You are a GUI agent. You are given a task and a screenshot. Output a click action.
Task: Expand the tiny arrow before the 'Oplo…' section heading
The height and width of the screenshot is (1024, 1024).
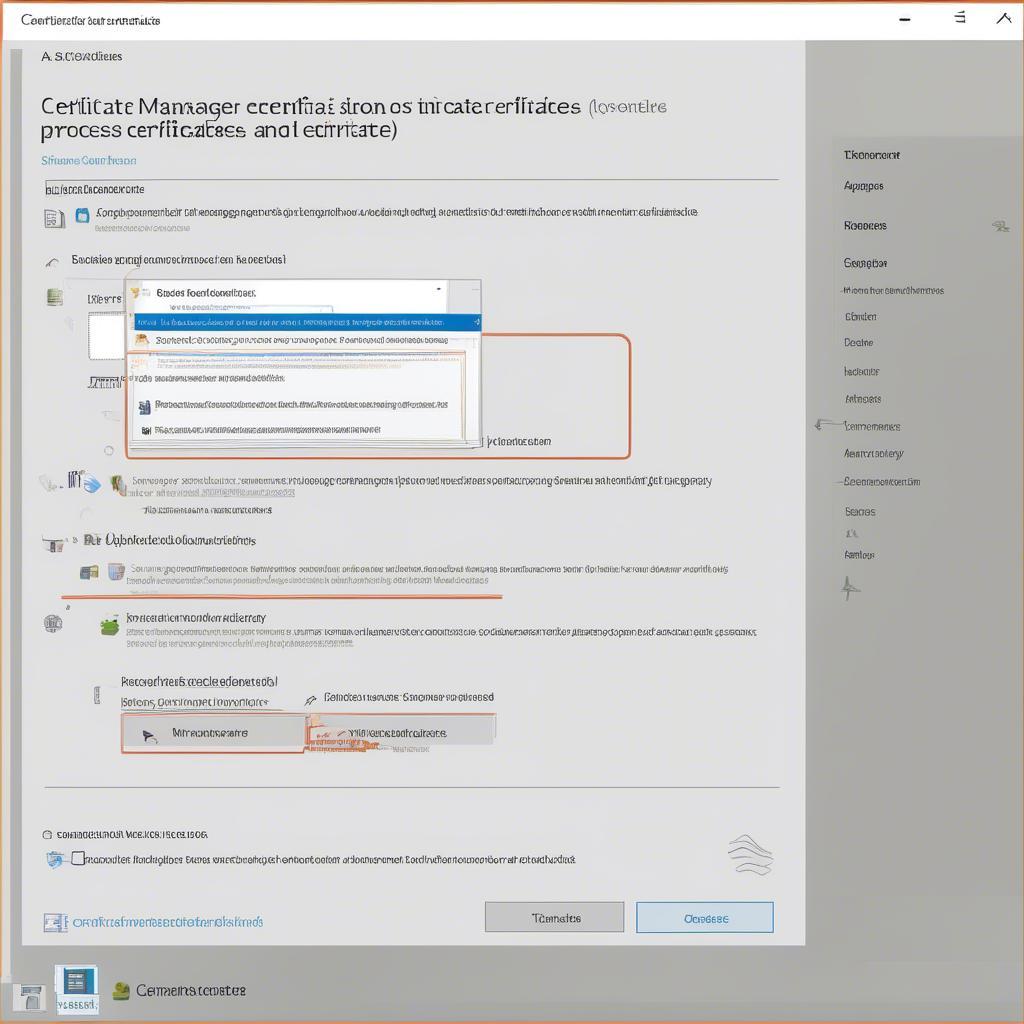[x=75, y=540]
